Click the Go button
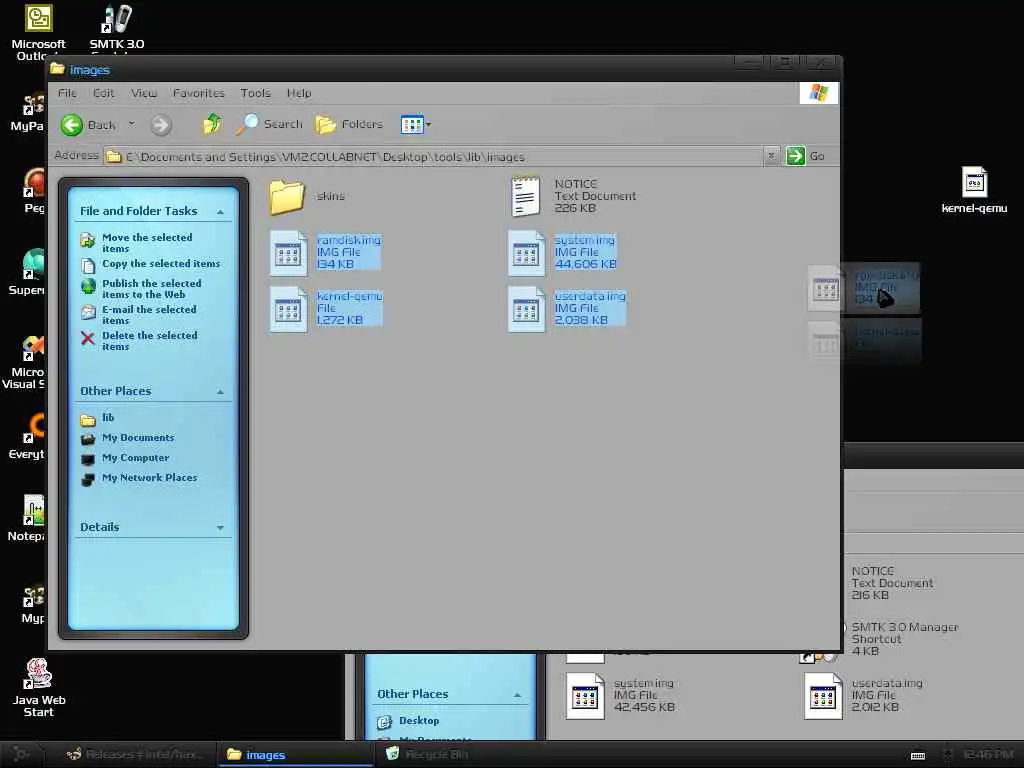Screen dimensions: 1024x768 [805, 156]
